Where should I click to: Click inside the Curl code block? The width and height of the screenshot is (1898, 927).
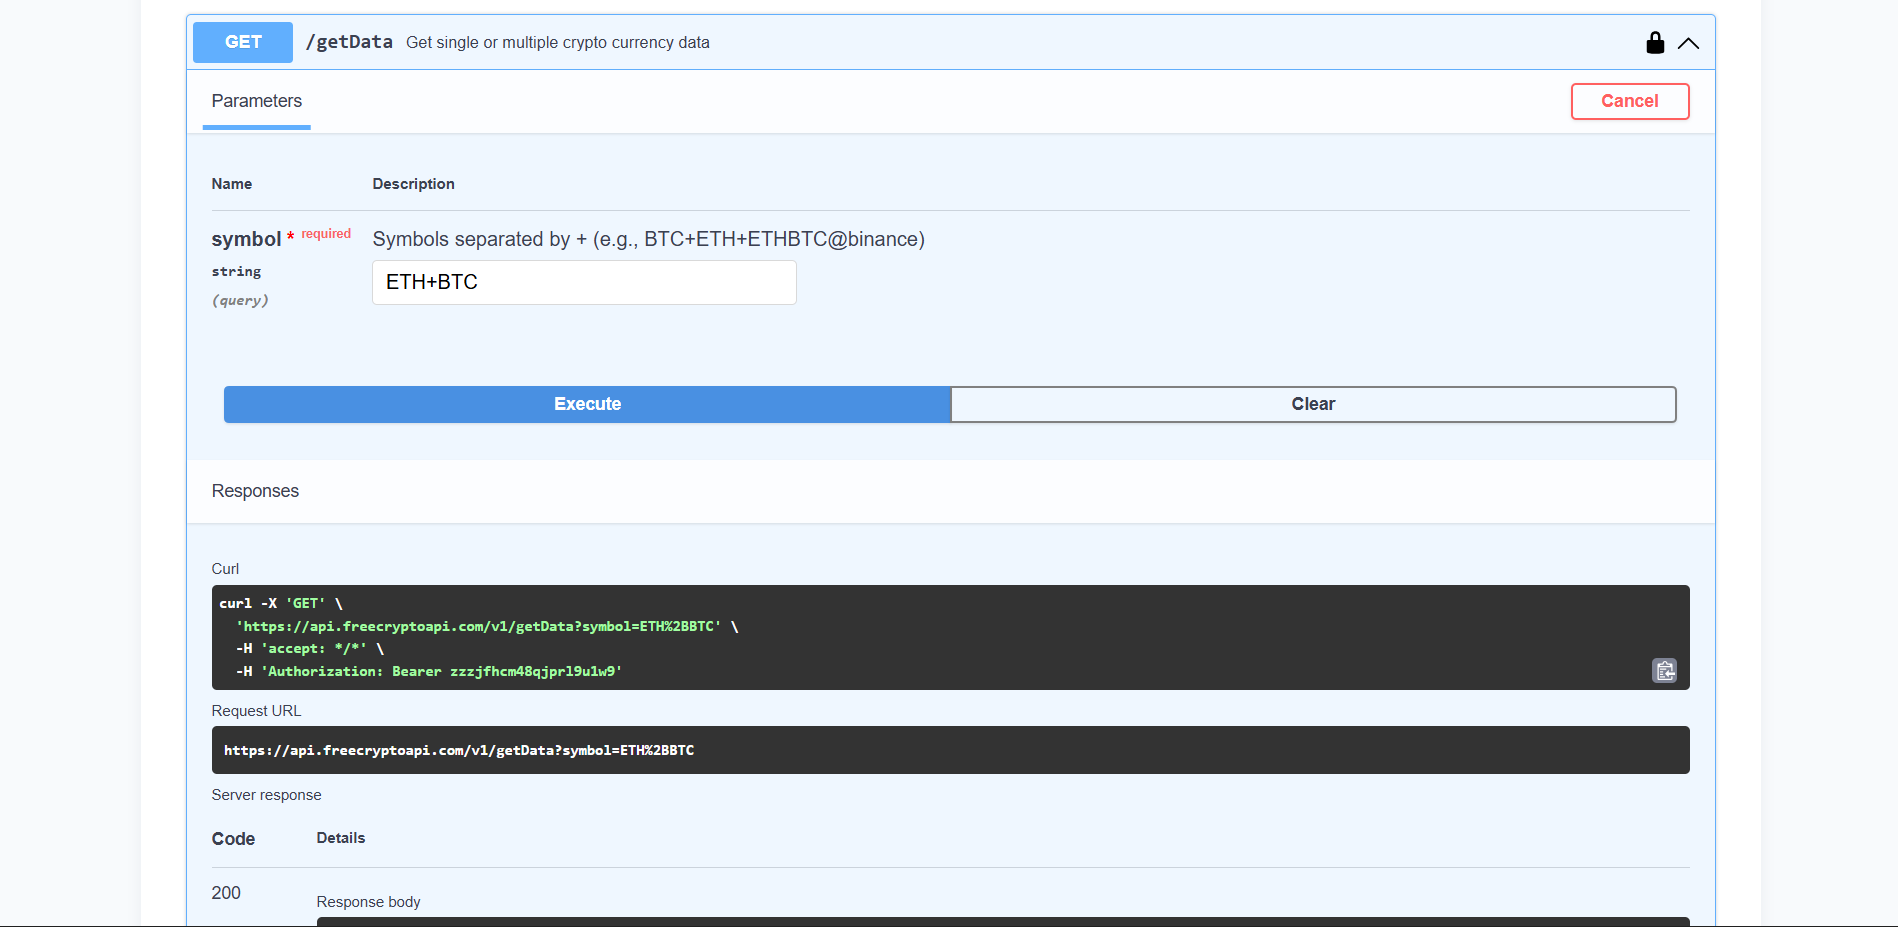click(x=700, y=637)
